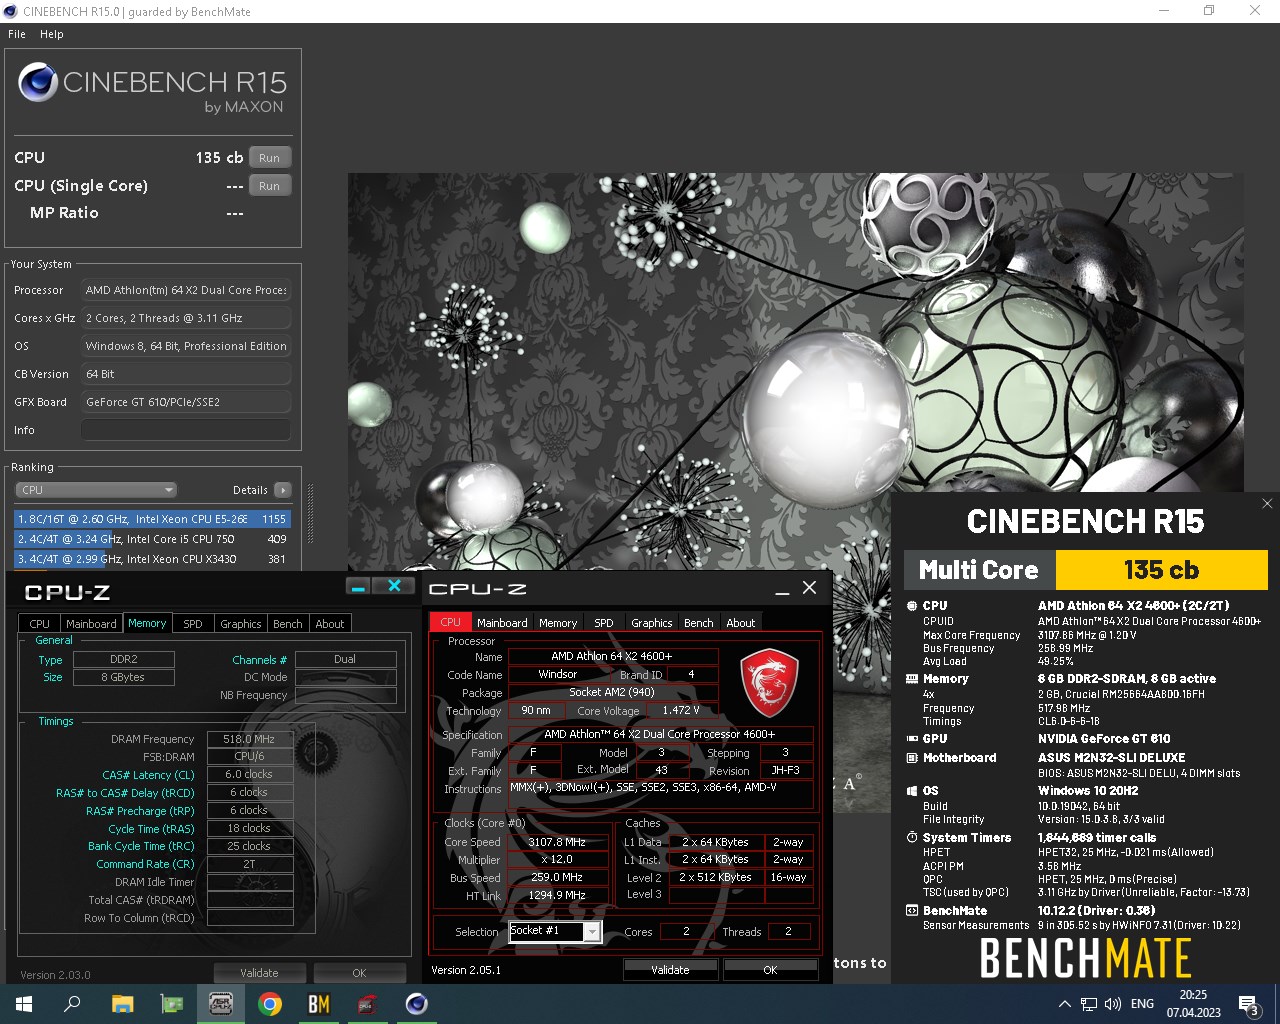The image size is (1280, 1024).
Task: Open the green graphics card taskbar app
Action: [x=172, y=1004]
